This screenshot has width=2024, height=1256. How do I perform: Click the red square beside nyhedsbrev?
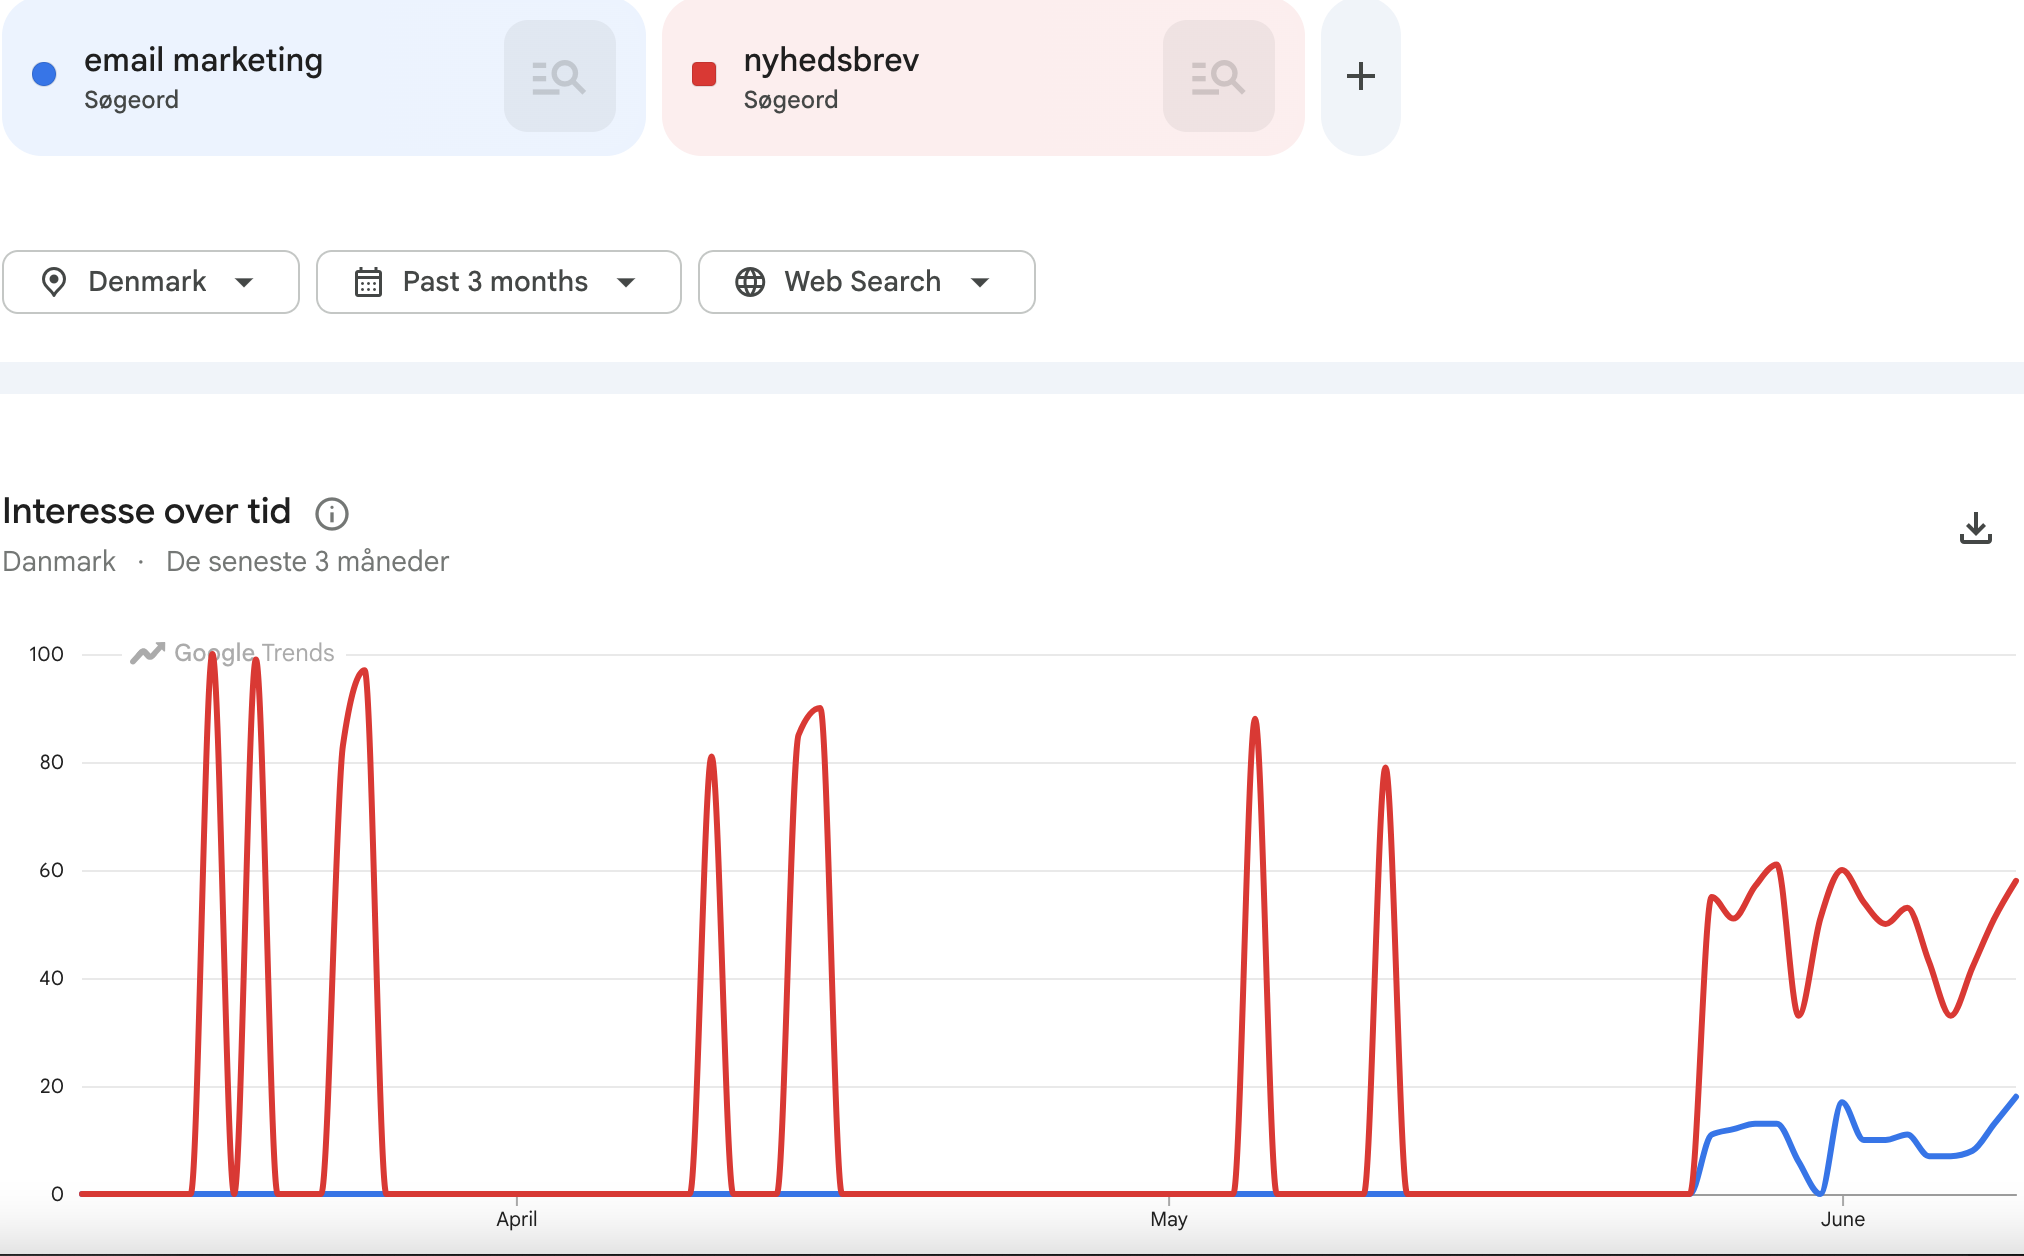pyautogui.click(x=704, y=74)
